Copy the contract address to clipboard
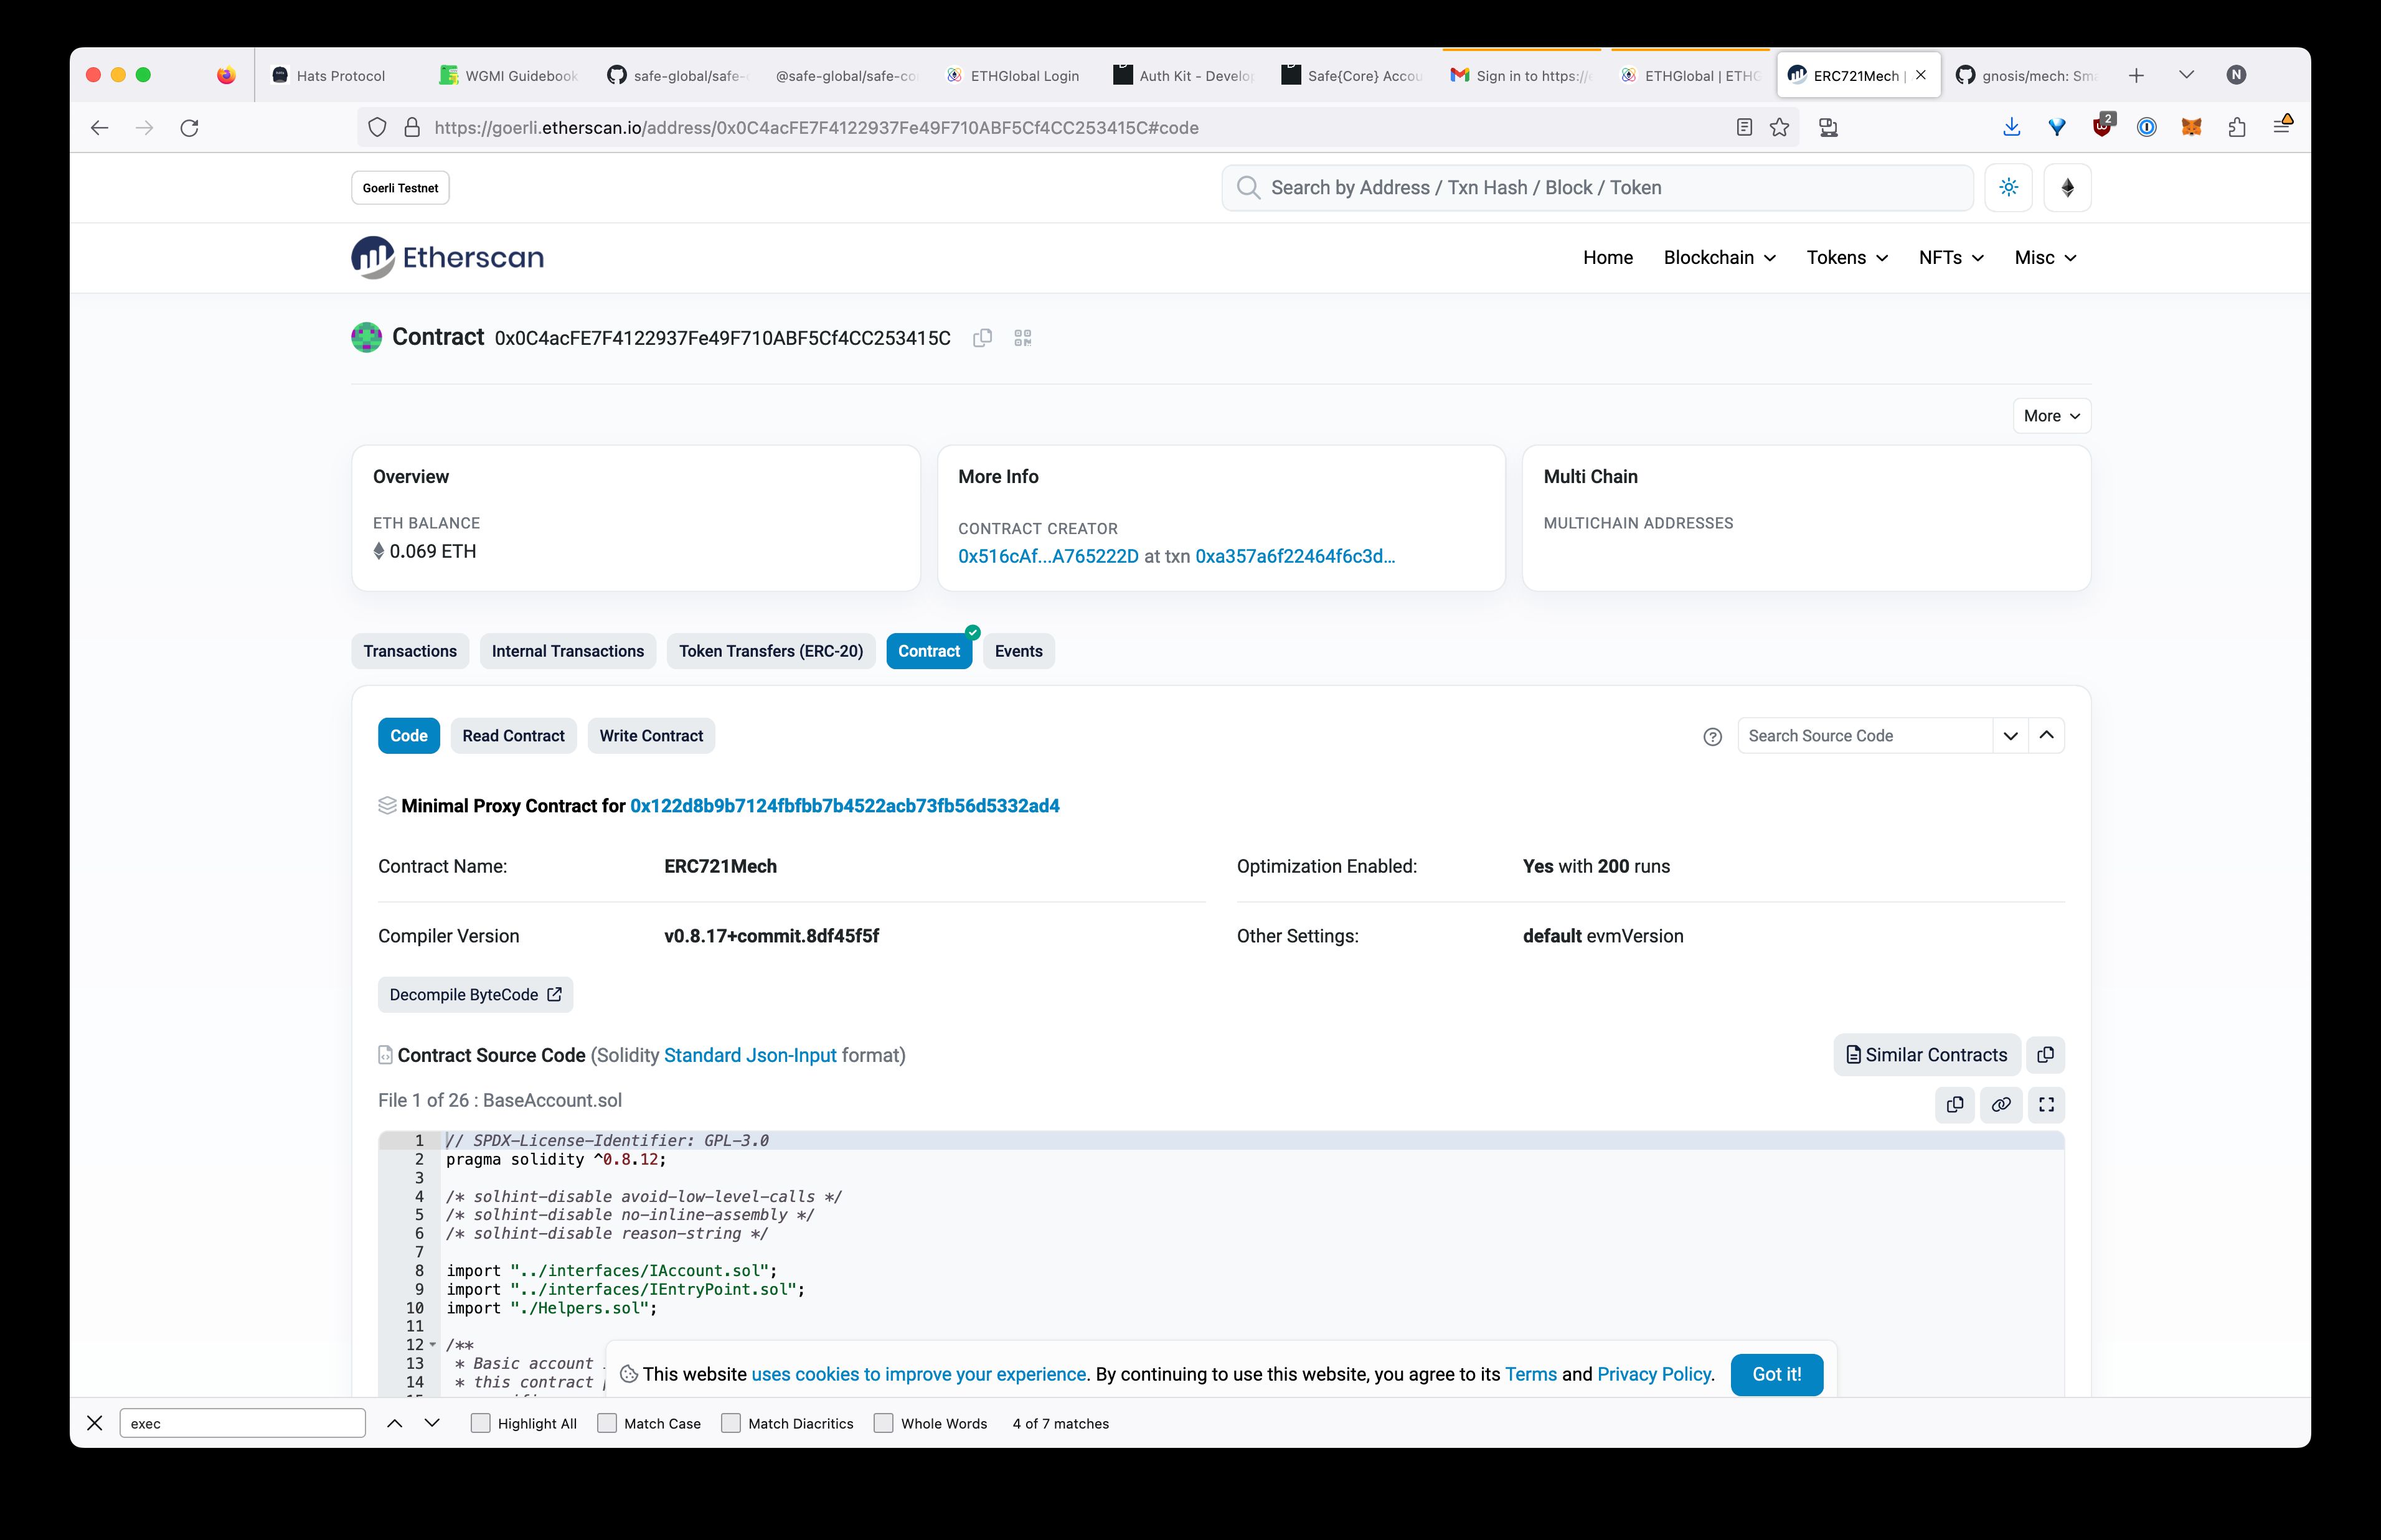The width and height of the screenshot is (2381, 1540). pyautogui.click(x=982, y=338)
